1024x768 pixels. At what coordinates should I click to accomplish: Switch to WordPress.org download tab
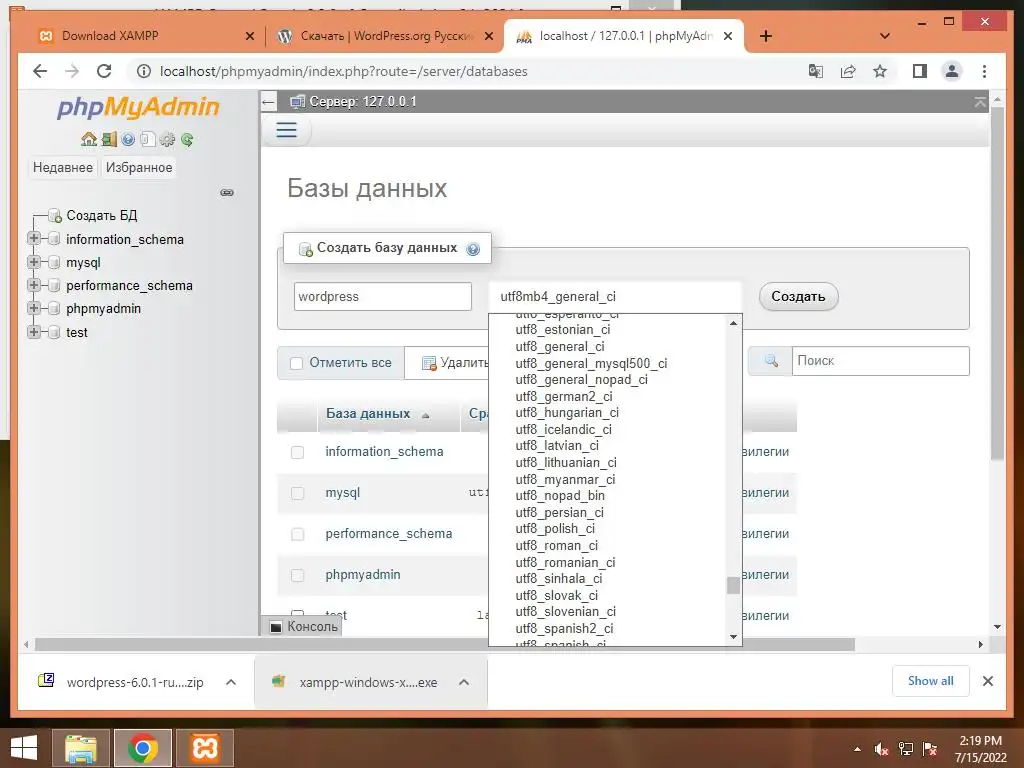click(x=387, y=36)
